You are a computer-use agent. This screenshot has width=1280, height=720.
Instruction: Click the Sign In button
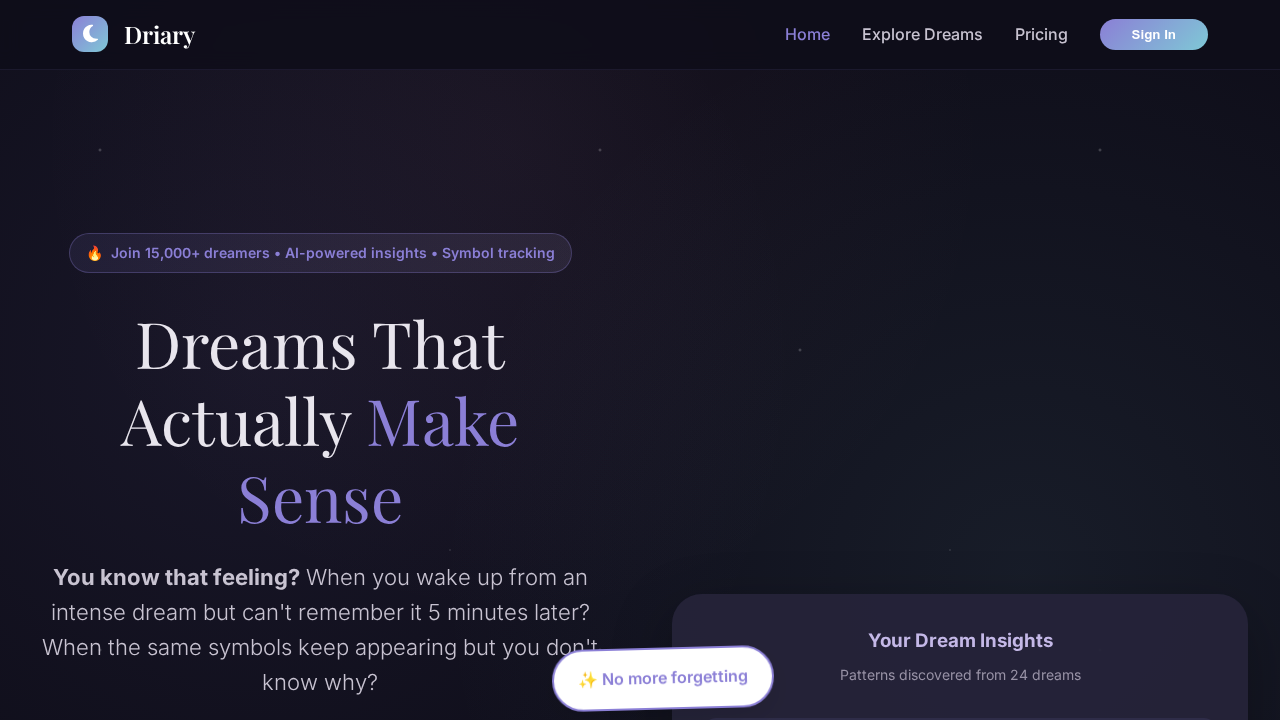coord(1154,34)
